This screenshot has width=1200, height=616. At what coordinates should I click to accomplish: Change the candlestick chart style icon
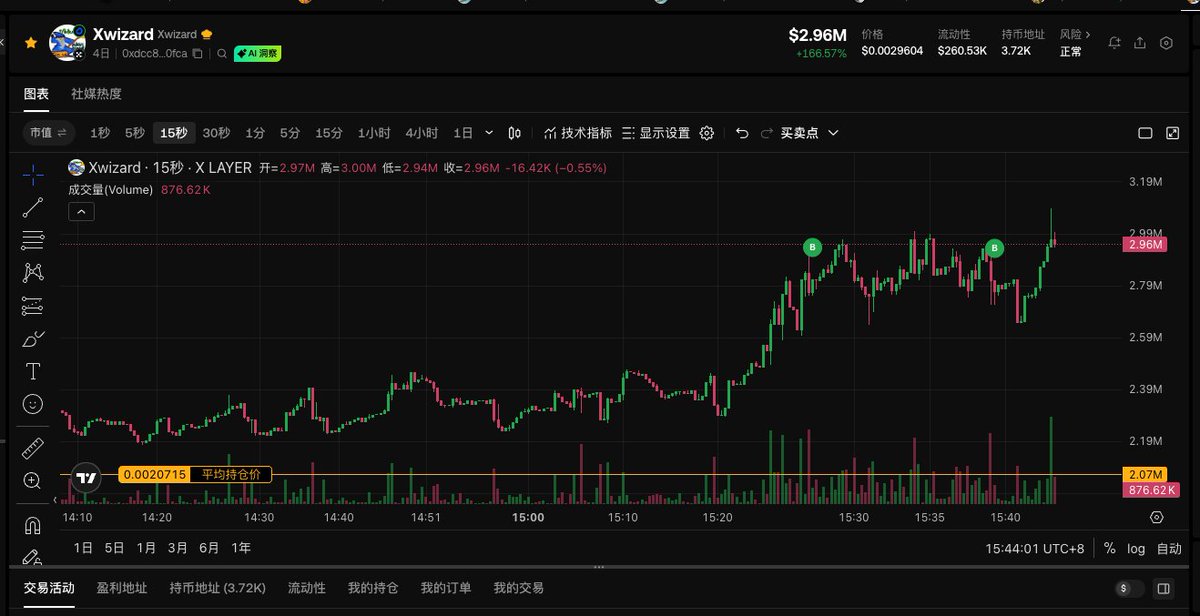click(515, 133)
